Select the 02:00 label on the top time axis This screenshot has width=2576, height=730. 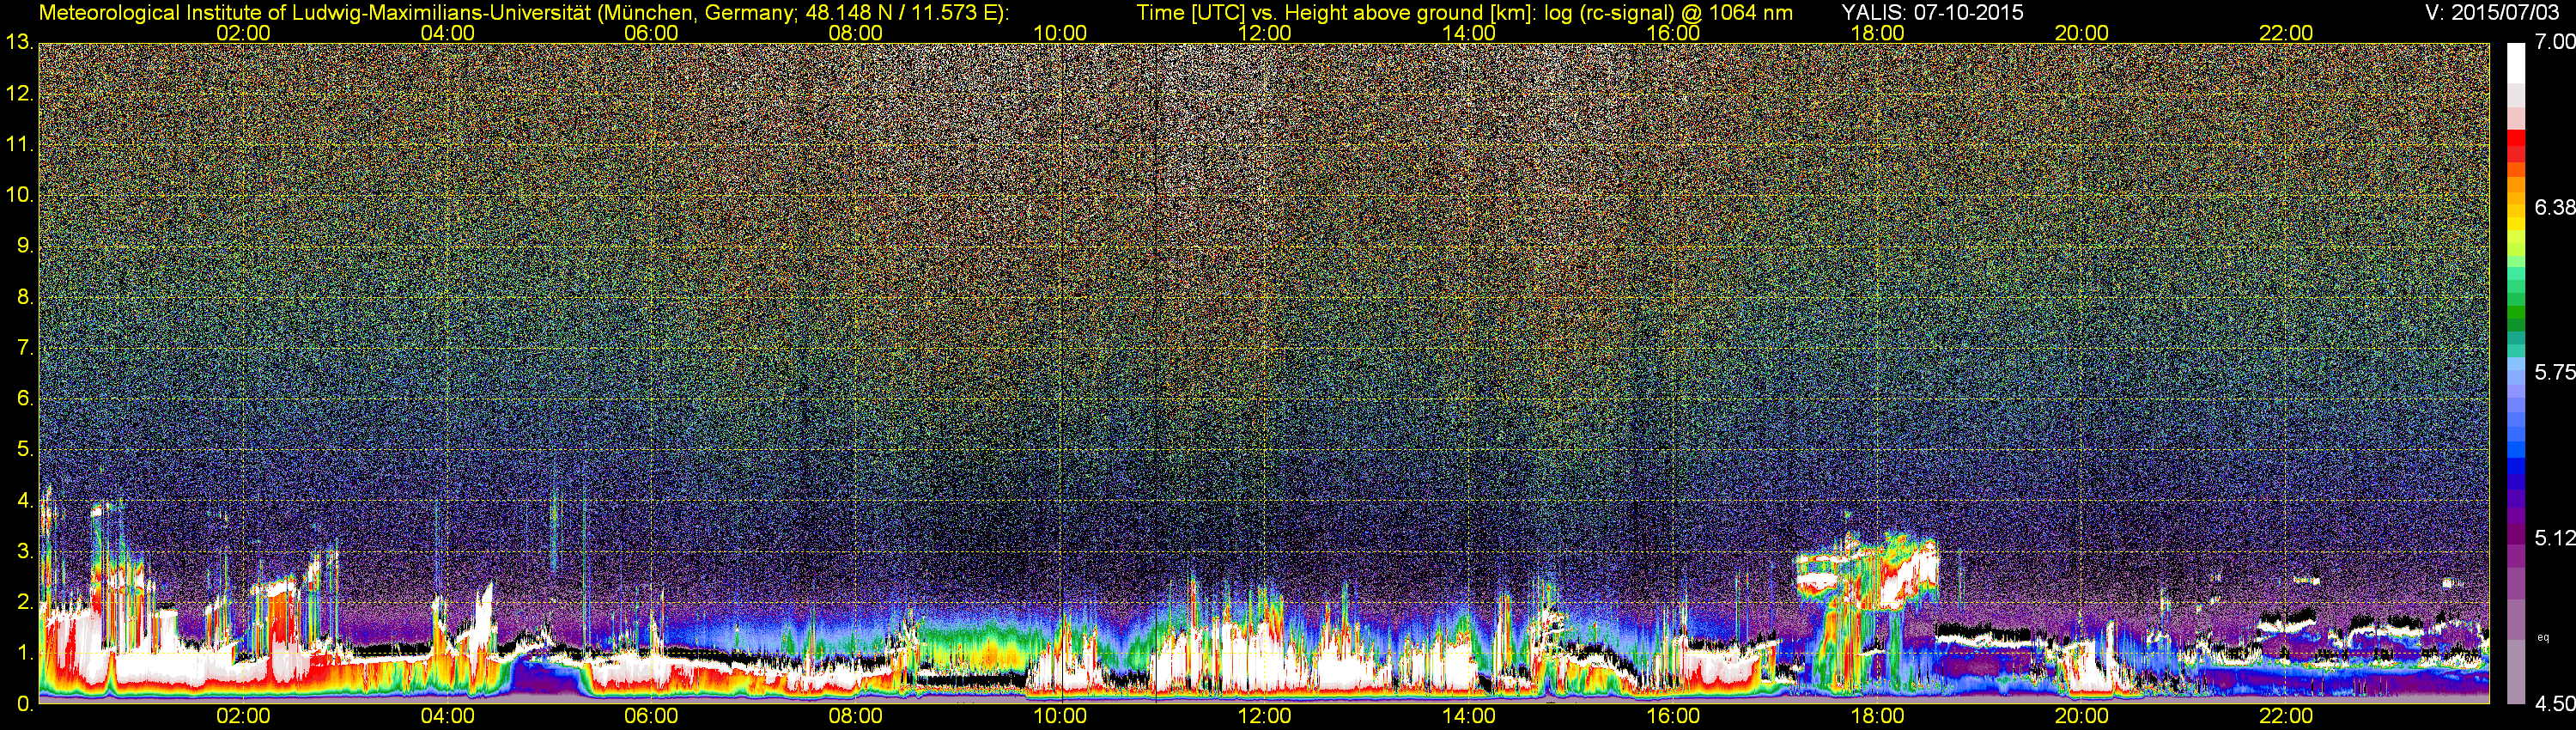pyautogui.click(x=243, y=33)
